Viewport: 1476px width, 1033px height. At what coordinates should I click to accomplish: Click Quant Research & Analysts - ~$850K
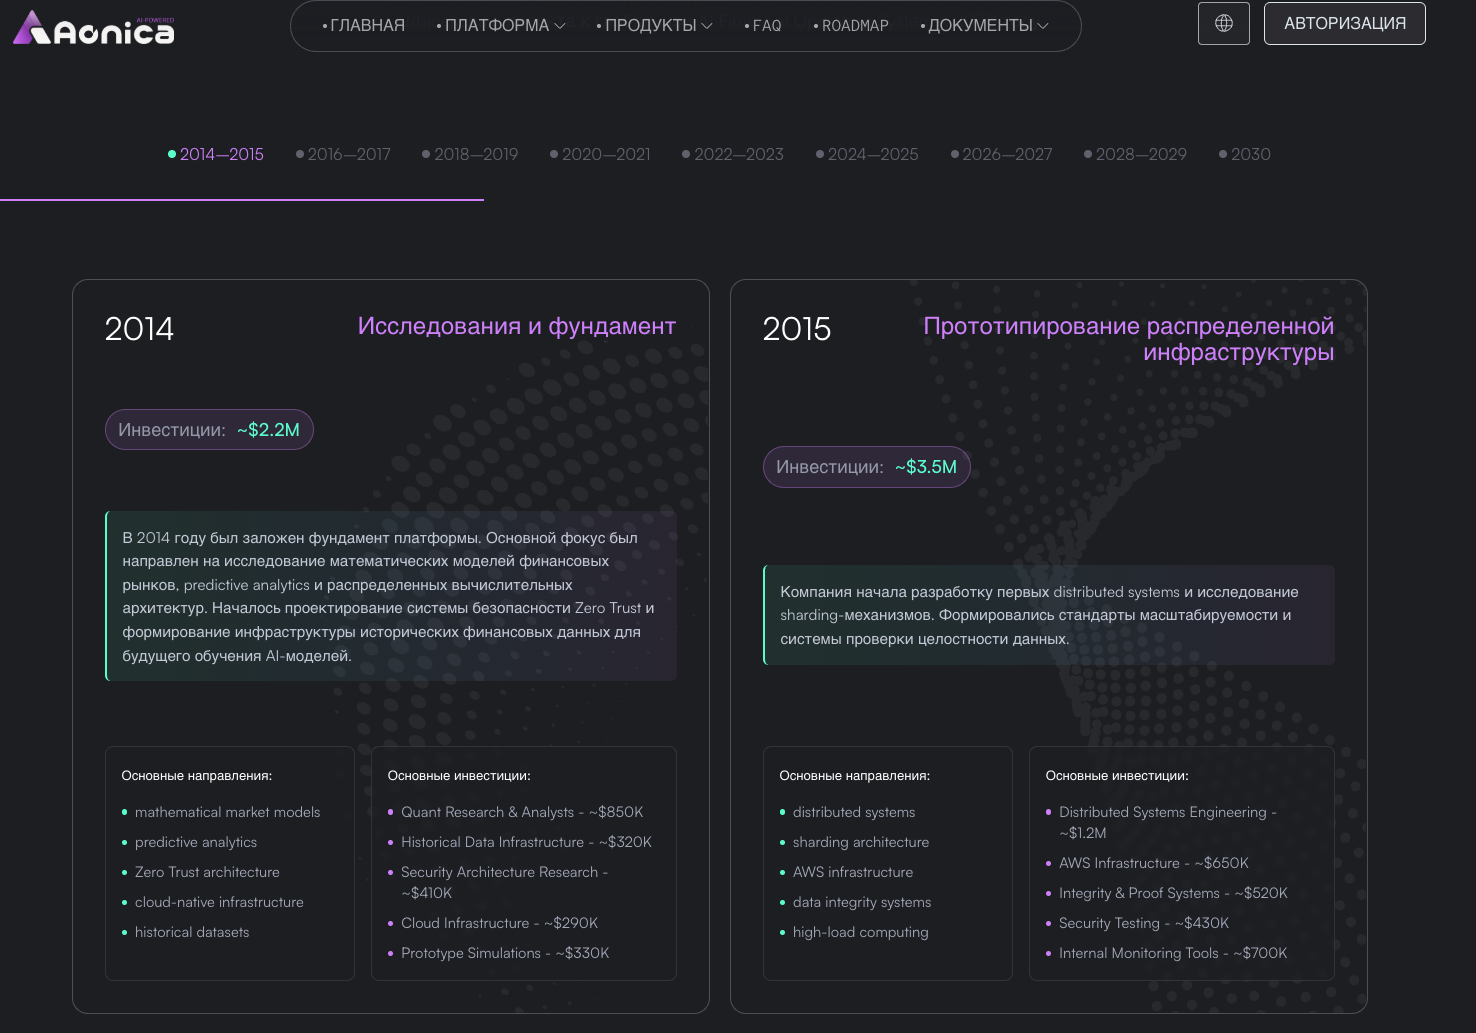(x=522, y=812)
